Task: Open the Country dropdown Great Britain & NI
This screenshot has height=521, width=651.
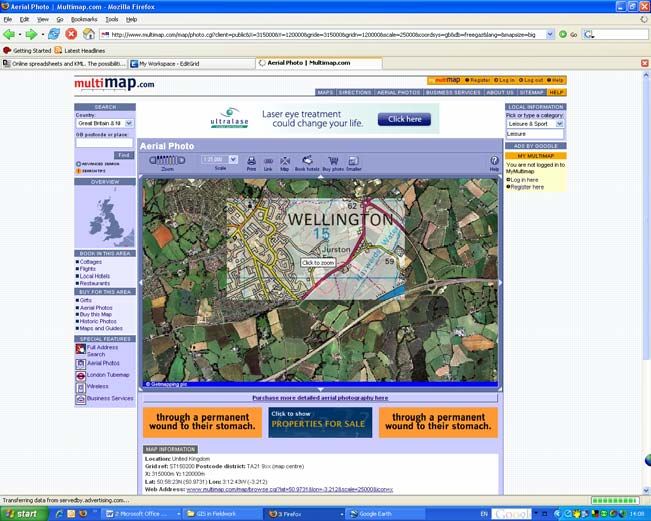Action: [x=105, y=123]
